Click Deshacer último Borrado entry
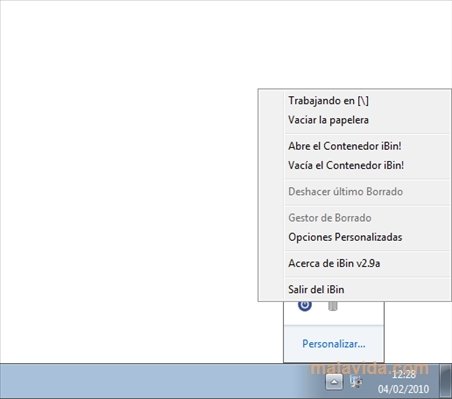Screen dimensions: 452x399 click(x=354, y=192)
